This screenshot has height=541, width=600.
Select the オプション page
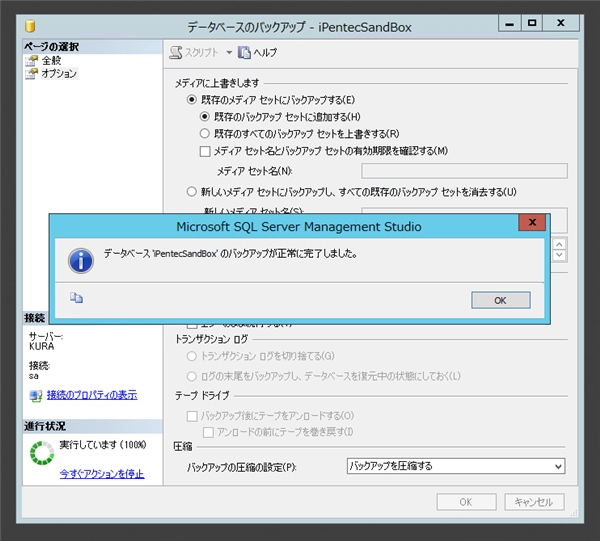[x=59, y=73]
